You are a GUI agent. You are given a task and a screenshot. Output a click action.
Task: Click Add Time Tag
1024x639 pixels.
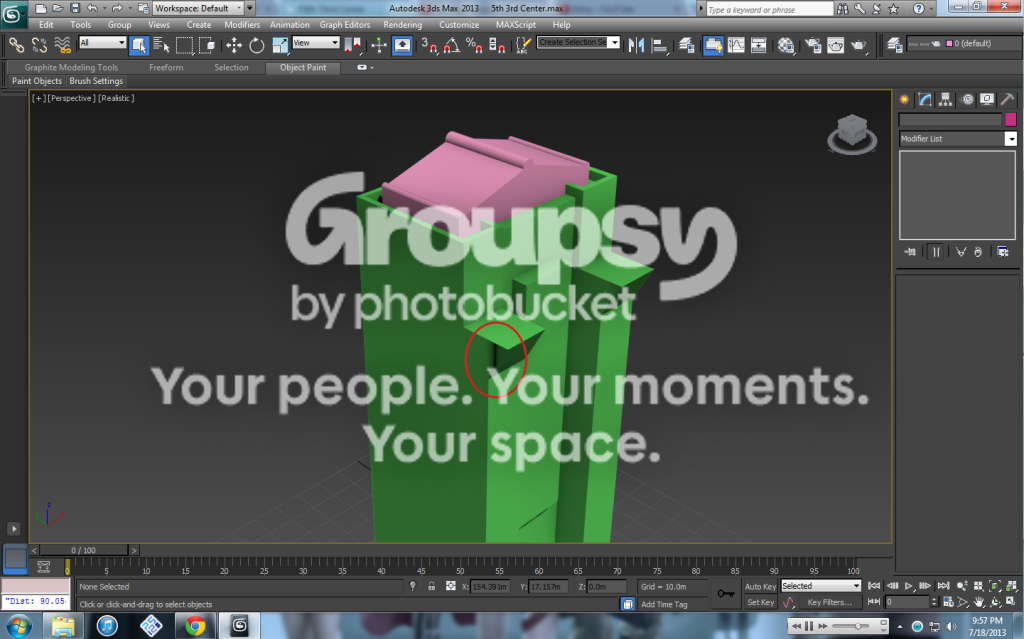coord(664,604)
